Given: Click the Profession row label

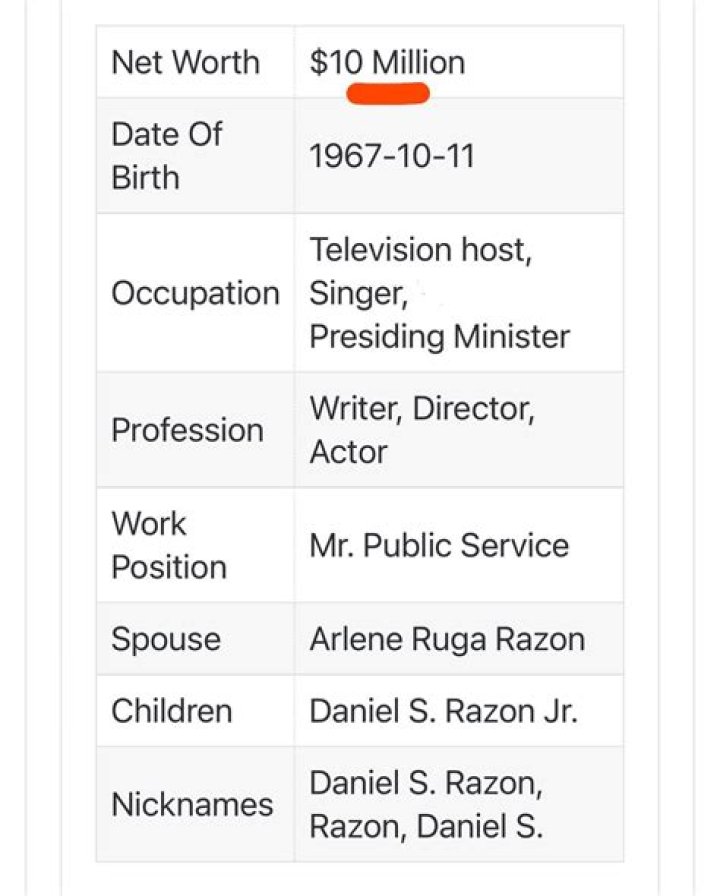Looking at the screenshot, I should coord(187,430).
